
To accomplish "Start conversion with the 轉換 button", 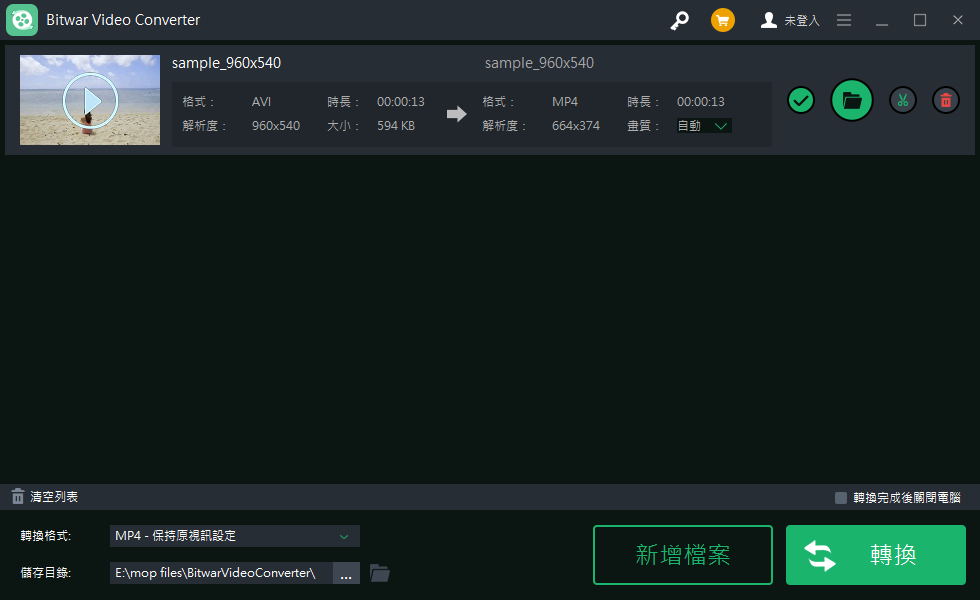I will (876, 555).
